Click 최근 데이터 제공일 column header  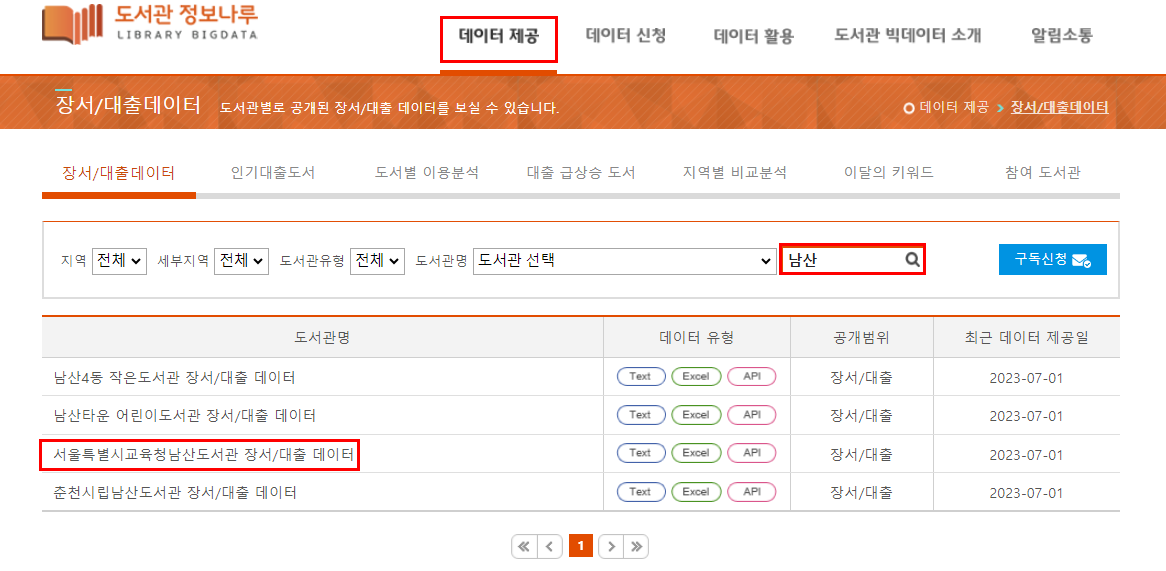(x=1026, y=338)
